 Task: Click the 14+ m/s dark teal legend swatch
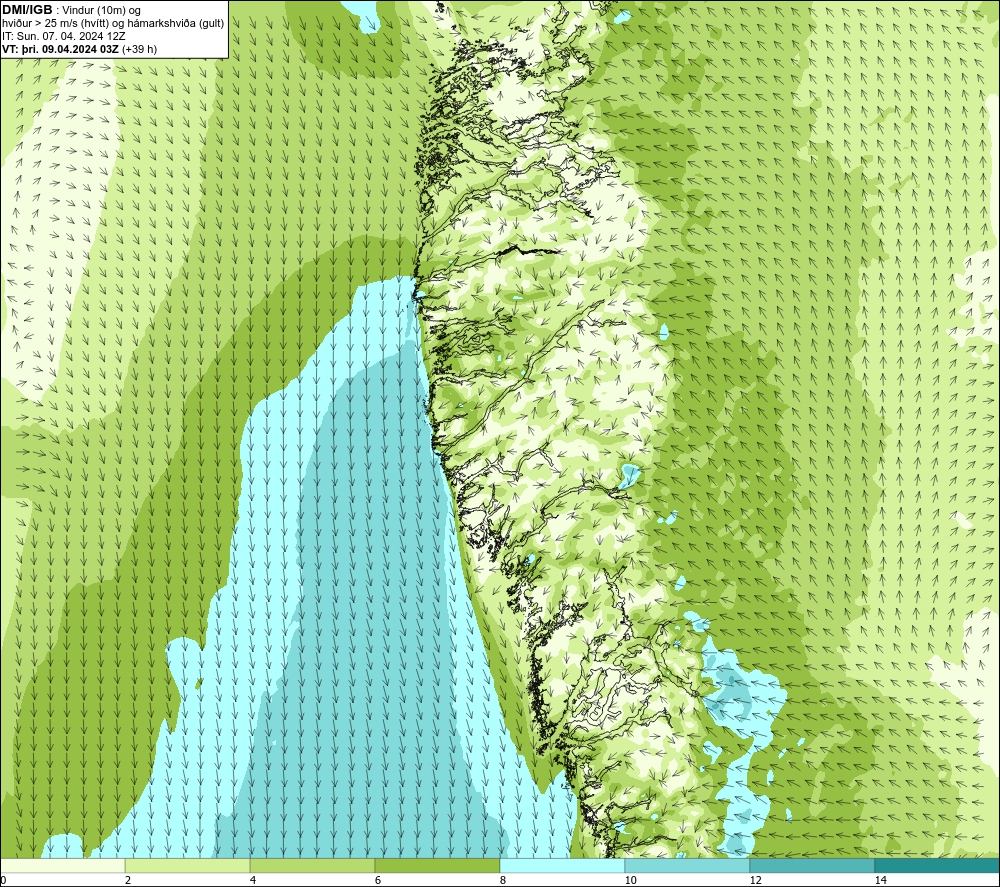click(937, 865)
